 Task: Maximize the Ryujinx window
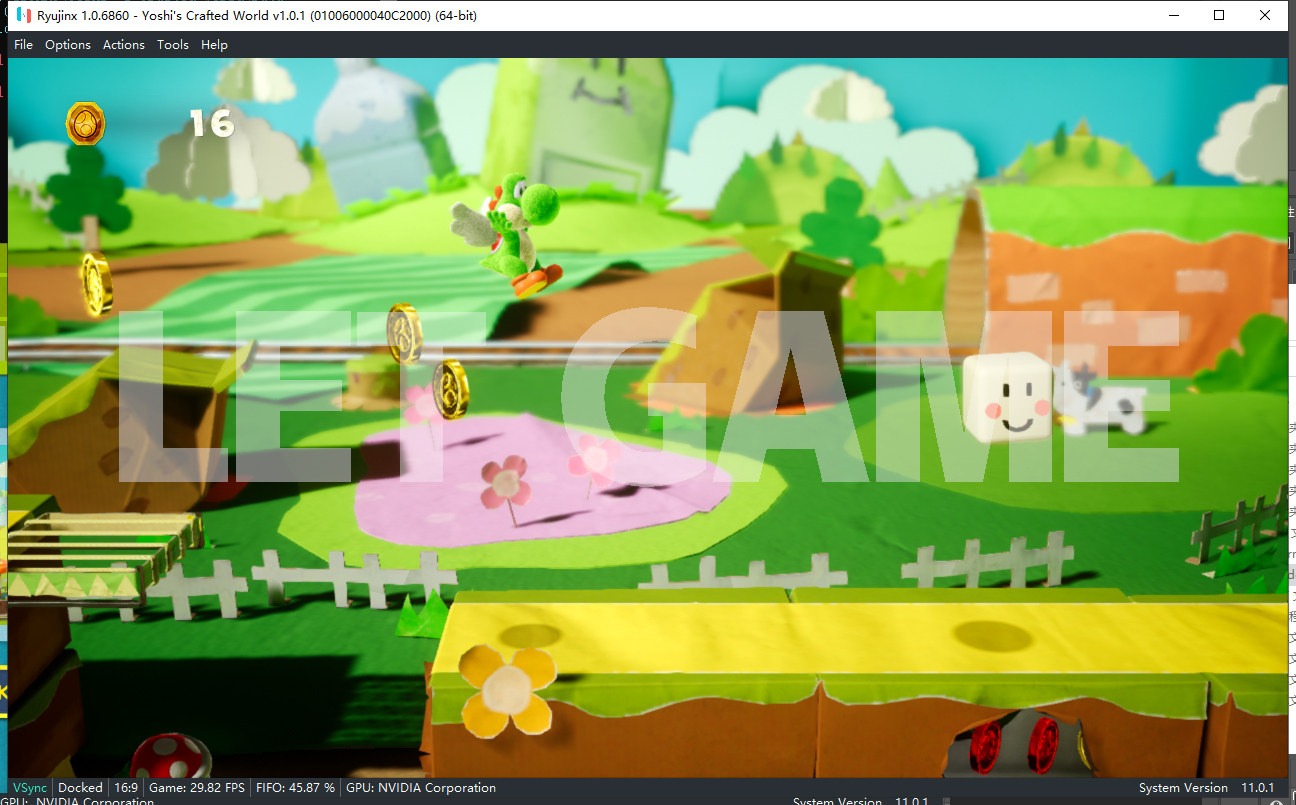click(1219, 15)
